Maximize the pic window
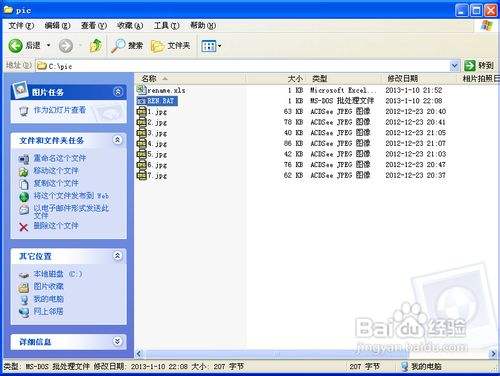 476,10
